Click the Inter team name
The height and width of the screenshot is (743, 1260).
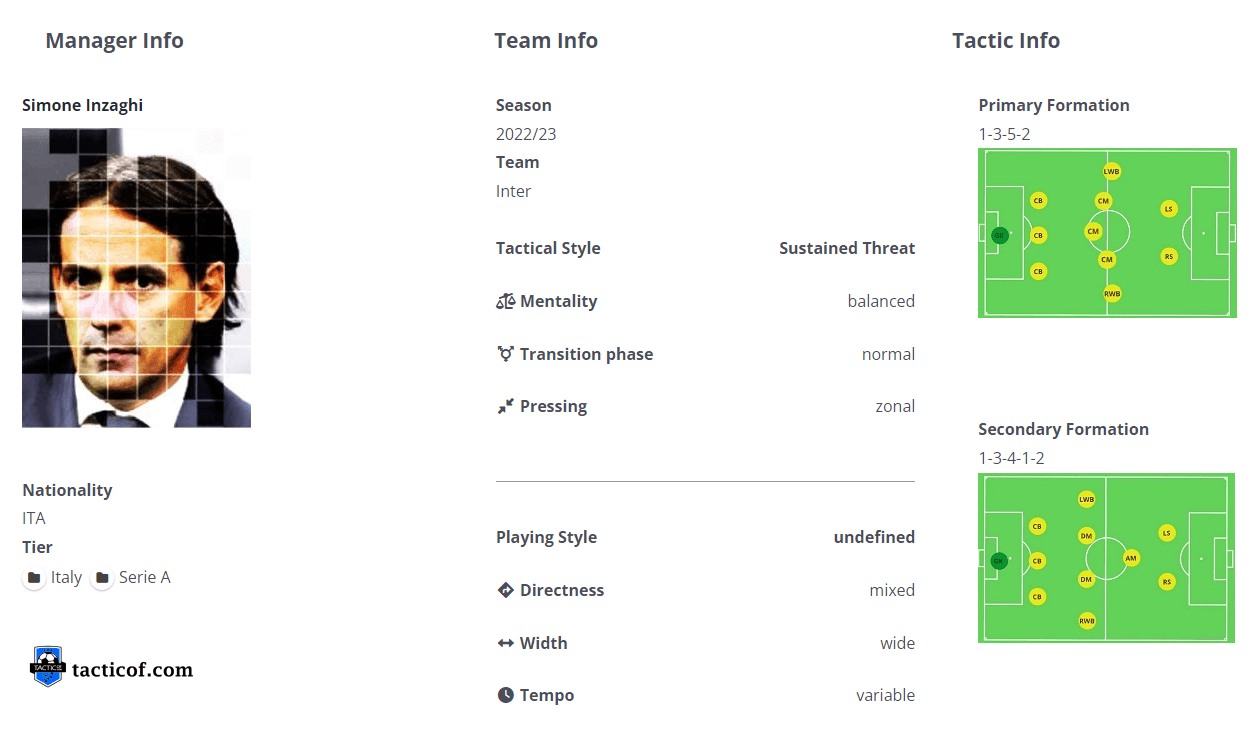tap(513, 191)
